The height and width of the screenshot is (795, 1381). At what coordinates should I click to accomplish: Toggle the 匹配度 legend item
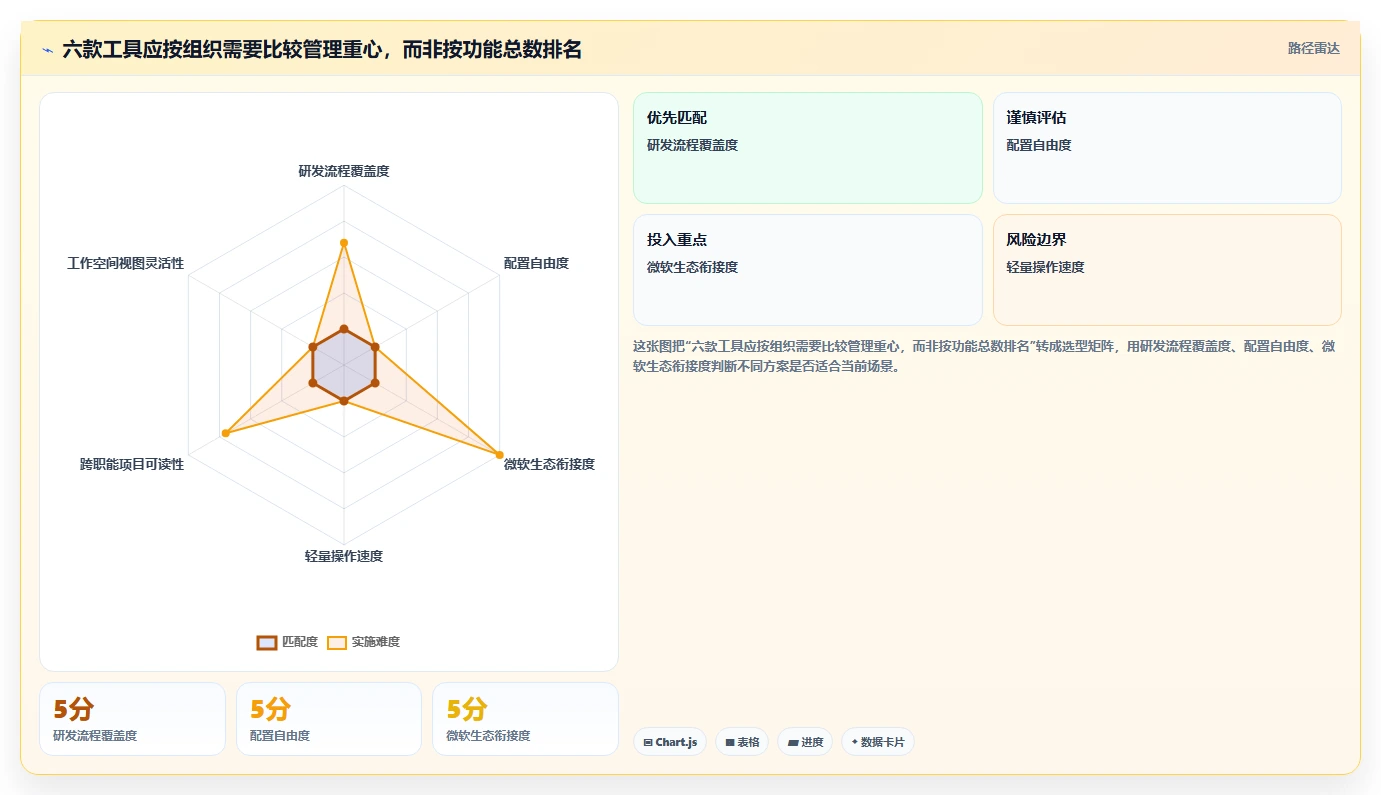287,642
